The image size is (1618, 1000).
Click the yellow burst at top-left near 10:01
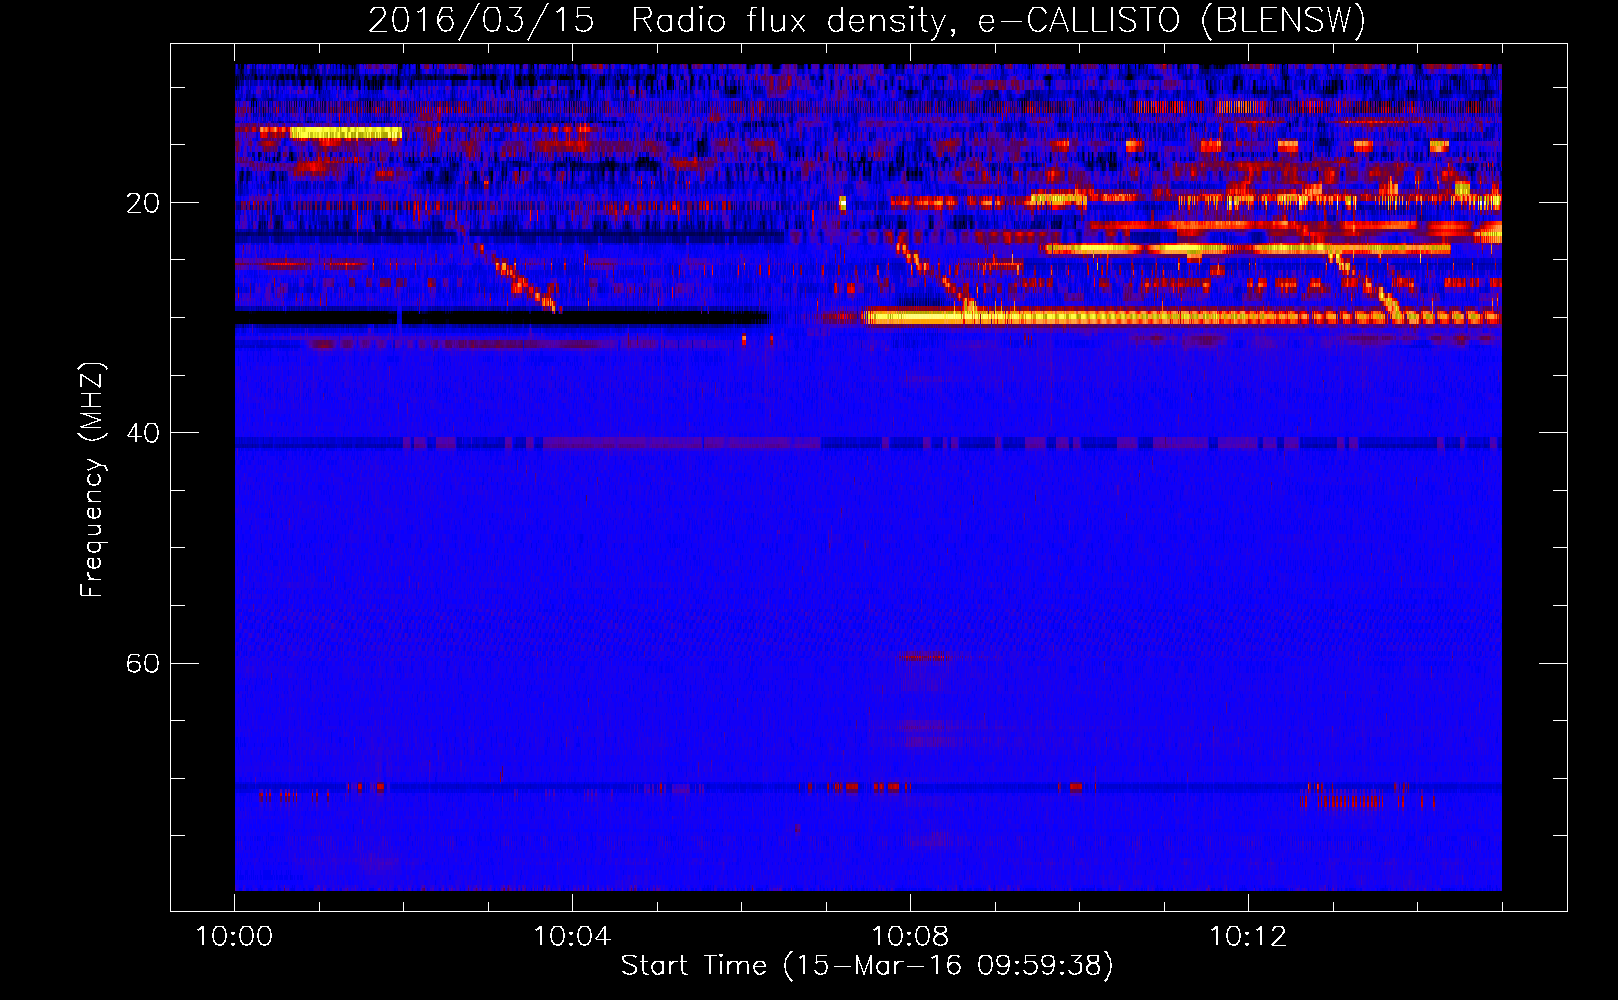(346, 133)
